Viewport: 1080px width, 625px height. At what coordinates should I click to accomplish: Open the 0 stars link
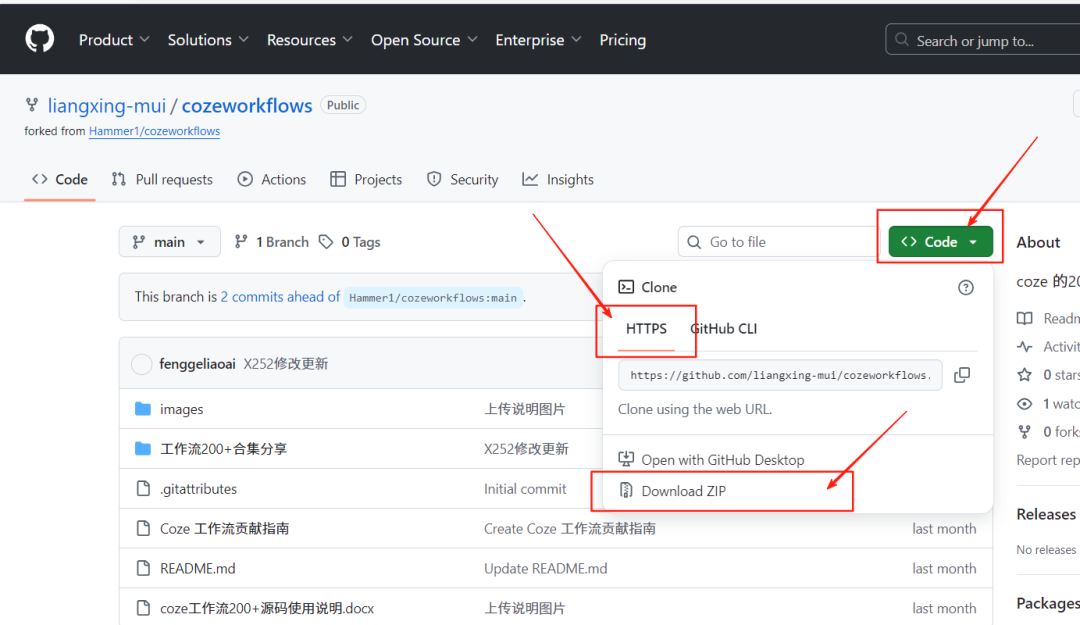click(x=1060, y=375)
